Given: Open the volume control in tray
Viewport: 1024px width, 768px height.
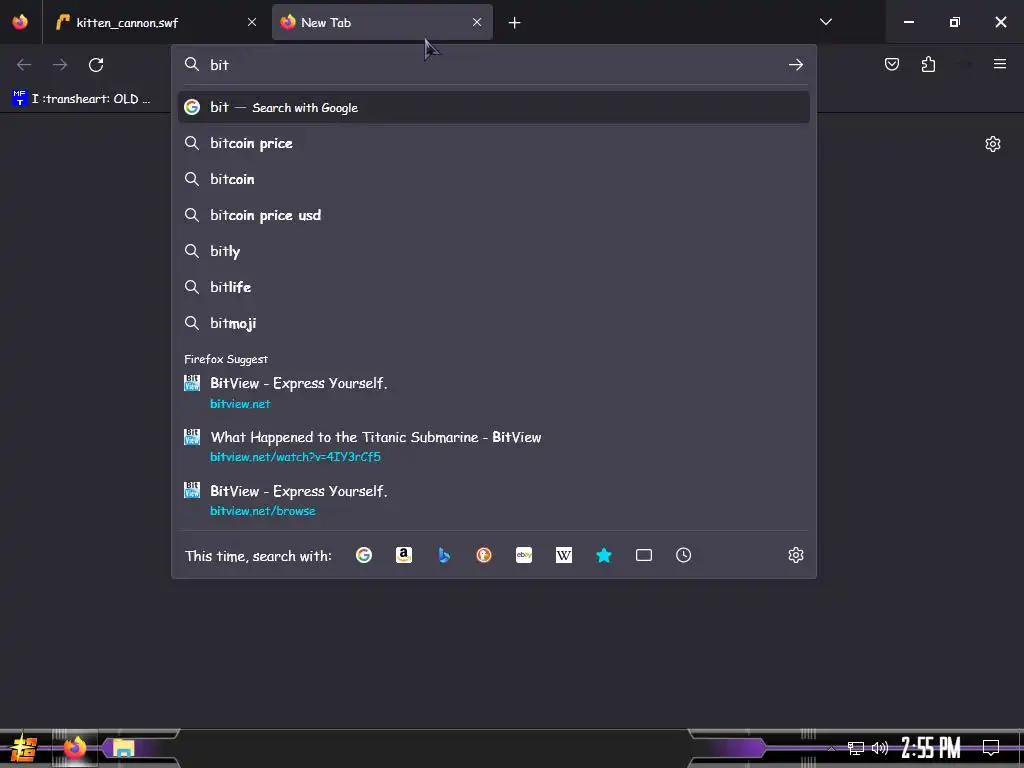Looking at the screenshot, I should [880, 748].
